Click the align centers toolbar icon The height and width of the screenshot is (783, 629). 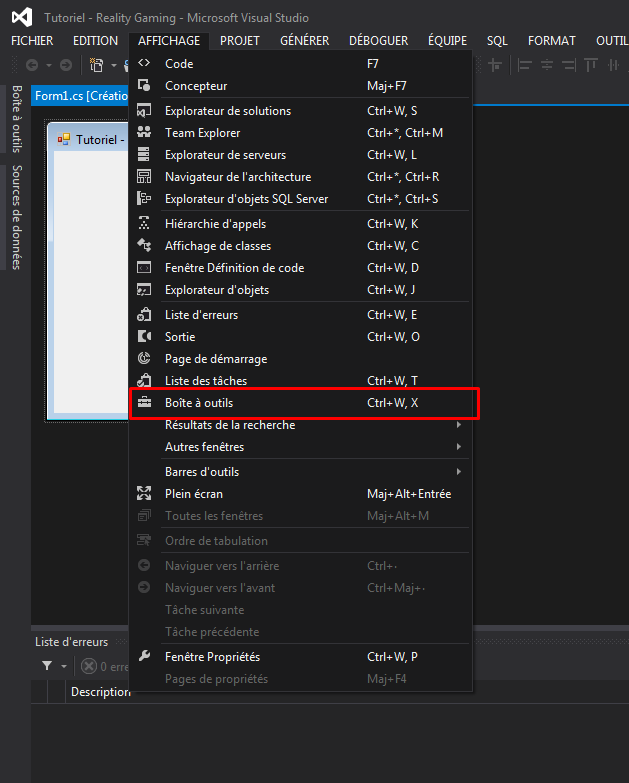[x=547, y=65]
